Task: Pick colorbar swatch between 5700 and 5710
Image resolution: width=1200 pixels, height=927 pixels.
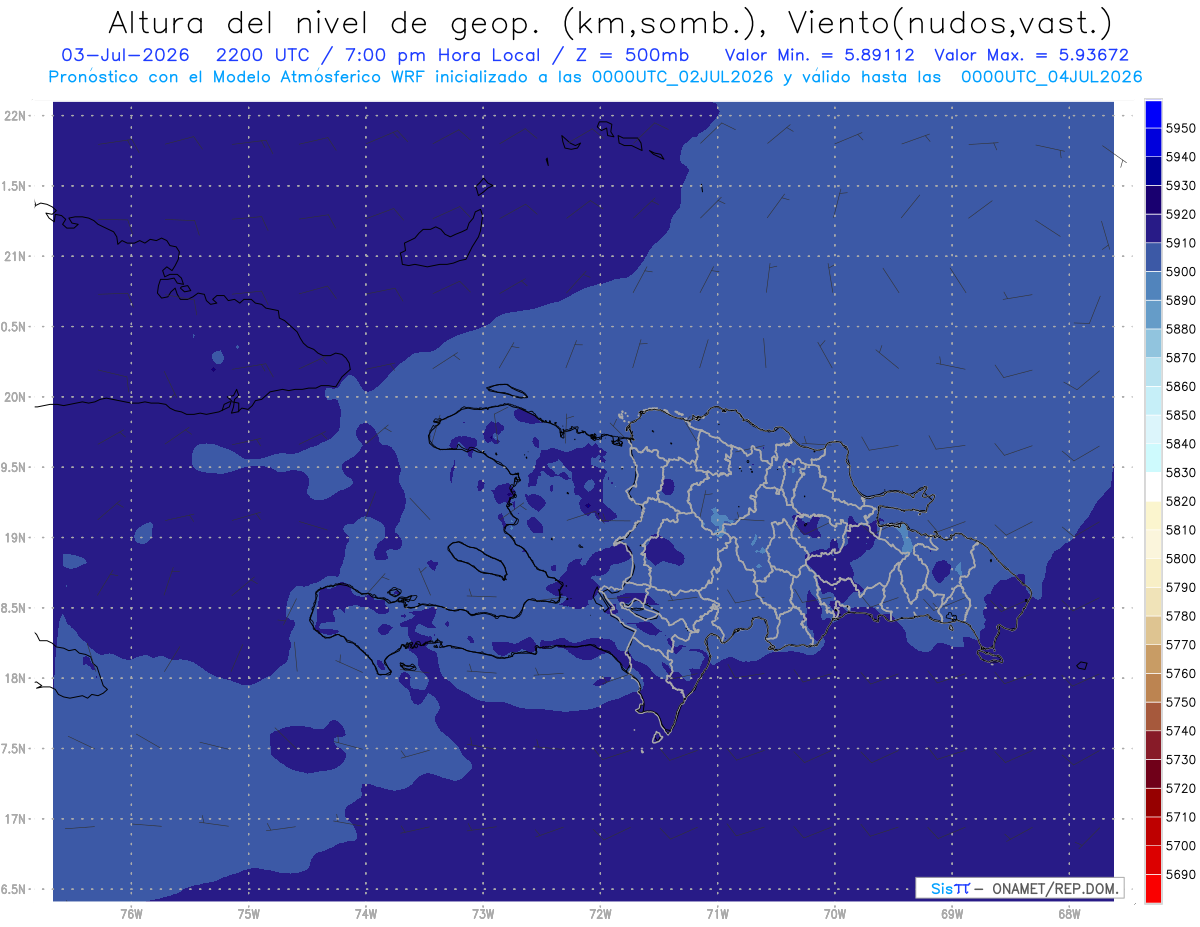Action: click(1153, 831)
